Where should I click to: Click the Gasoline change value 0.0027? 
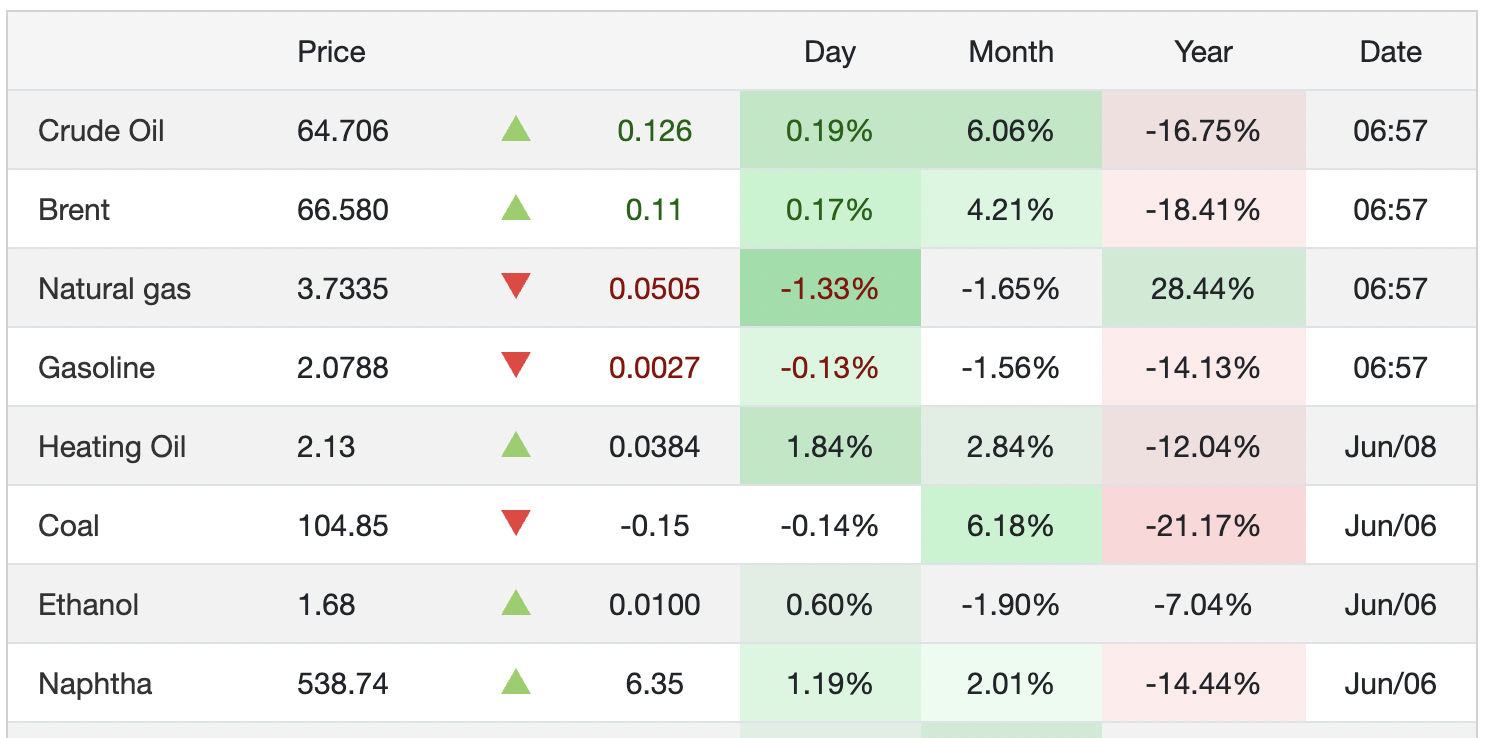[654, 368]
